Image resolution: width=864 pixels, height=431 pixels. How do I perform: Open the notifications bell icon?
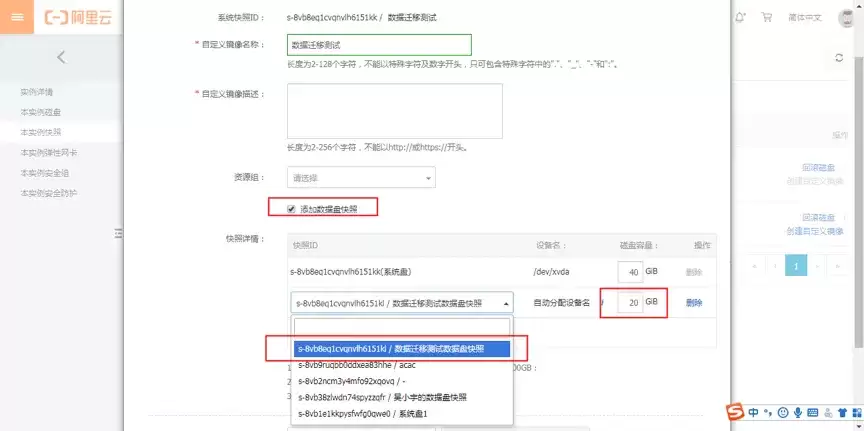pyautogui.click(x=740, y=17)
